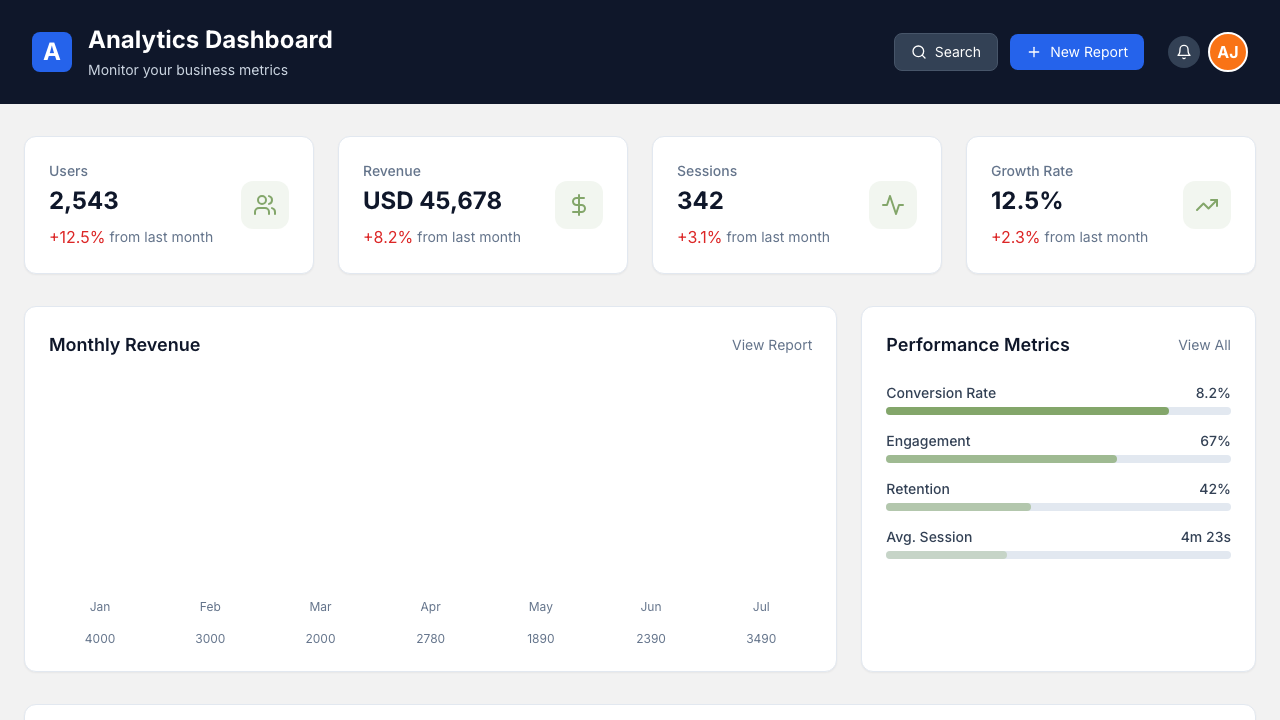The height and width of the screenshot is (720, 1280).
Task: Click the Retention label
Action: pyautogui.click(x=918, y=489)
